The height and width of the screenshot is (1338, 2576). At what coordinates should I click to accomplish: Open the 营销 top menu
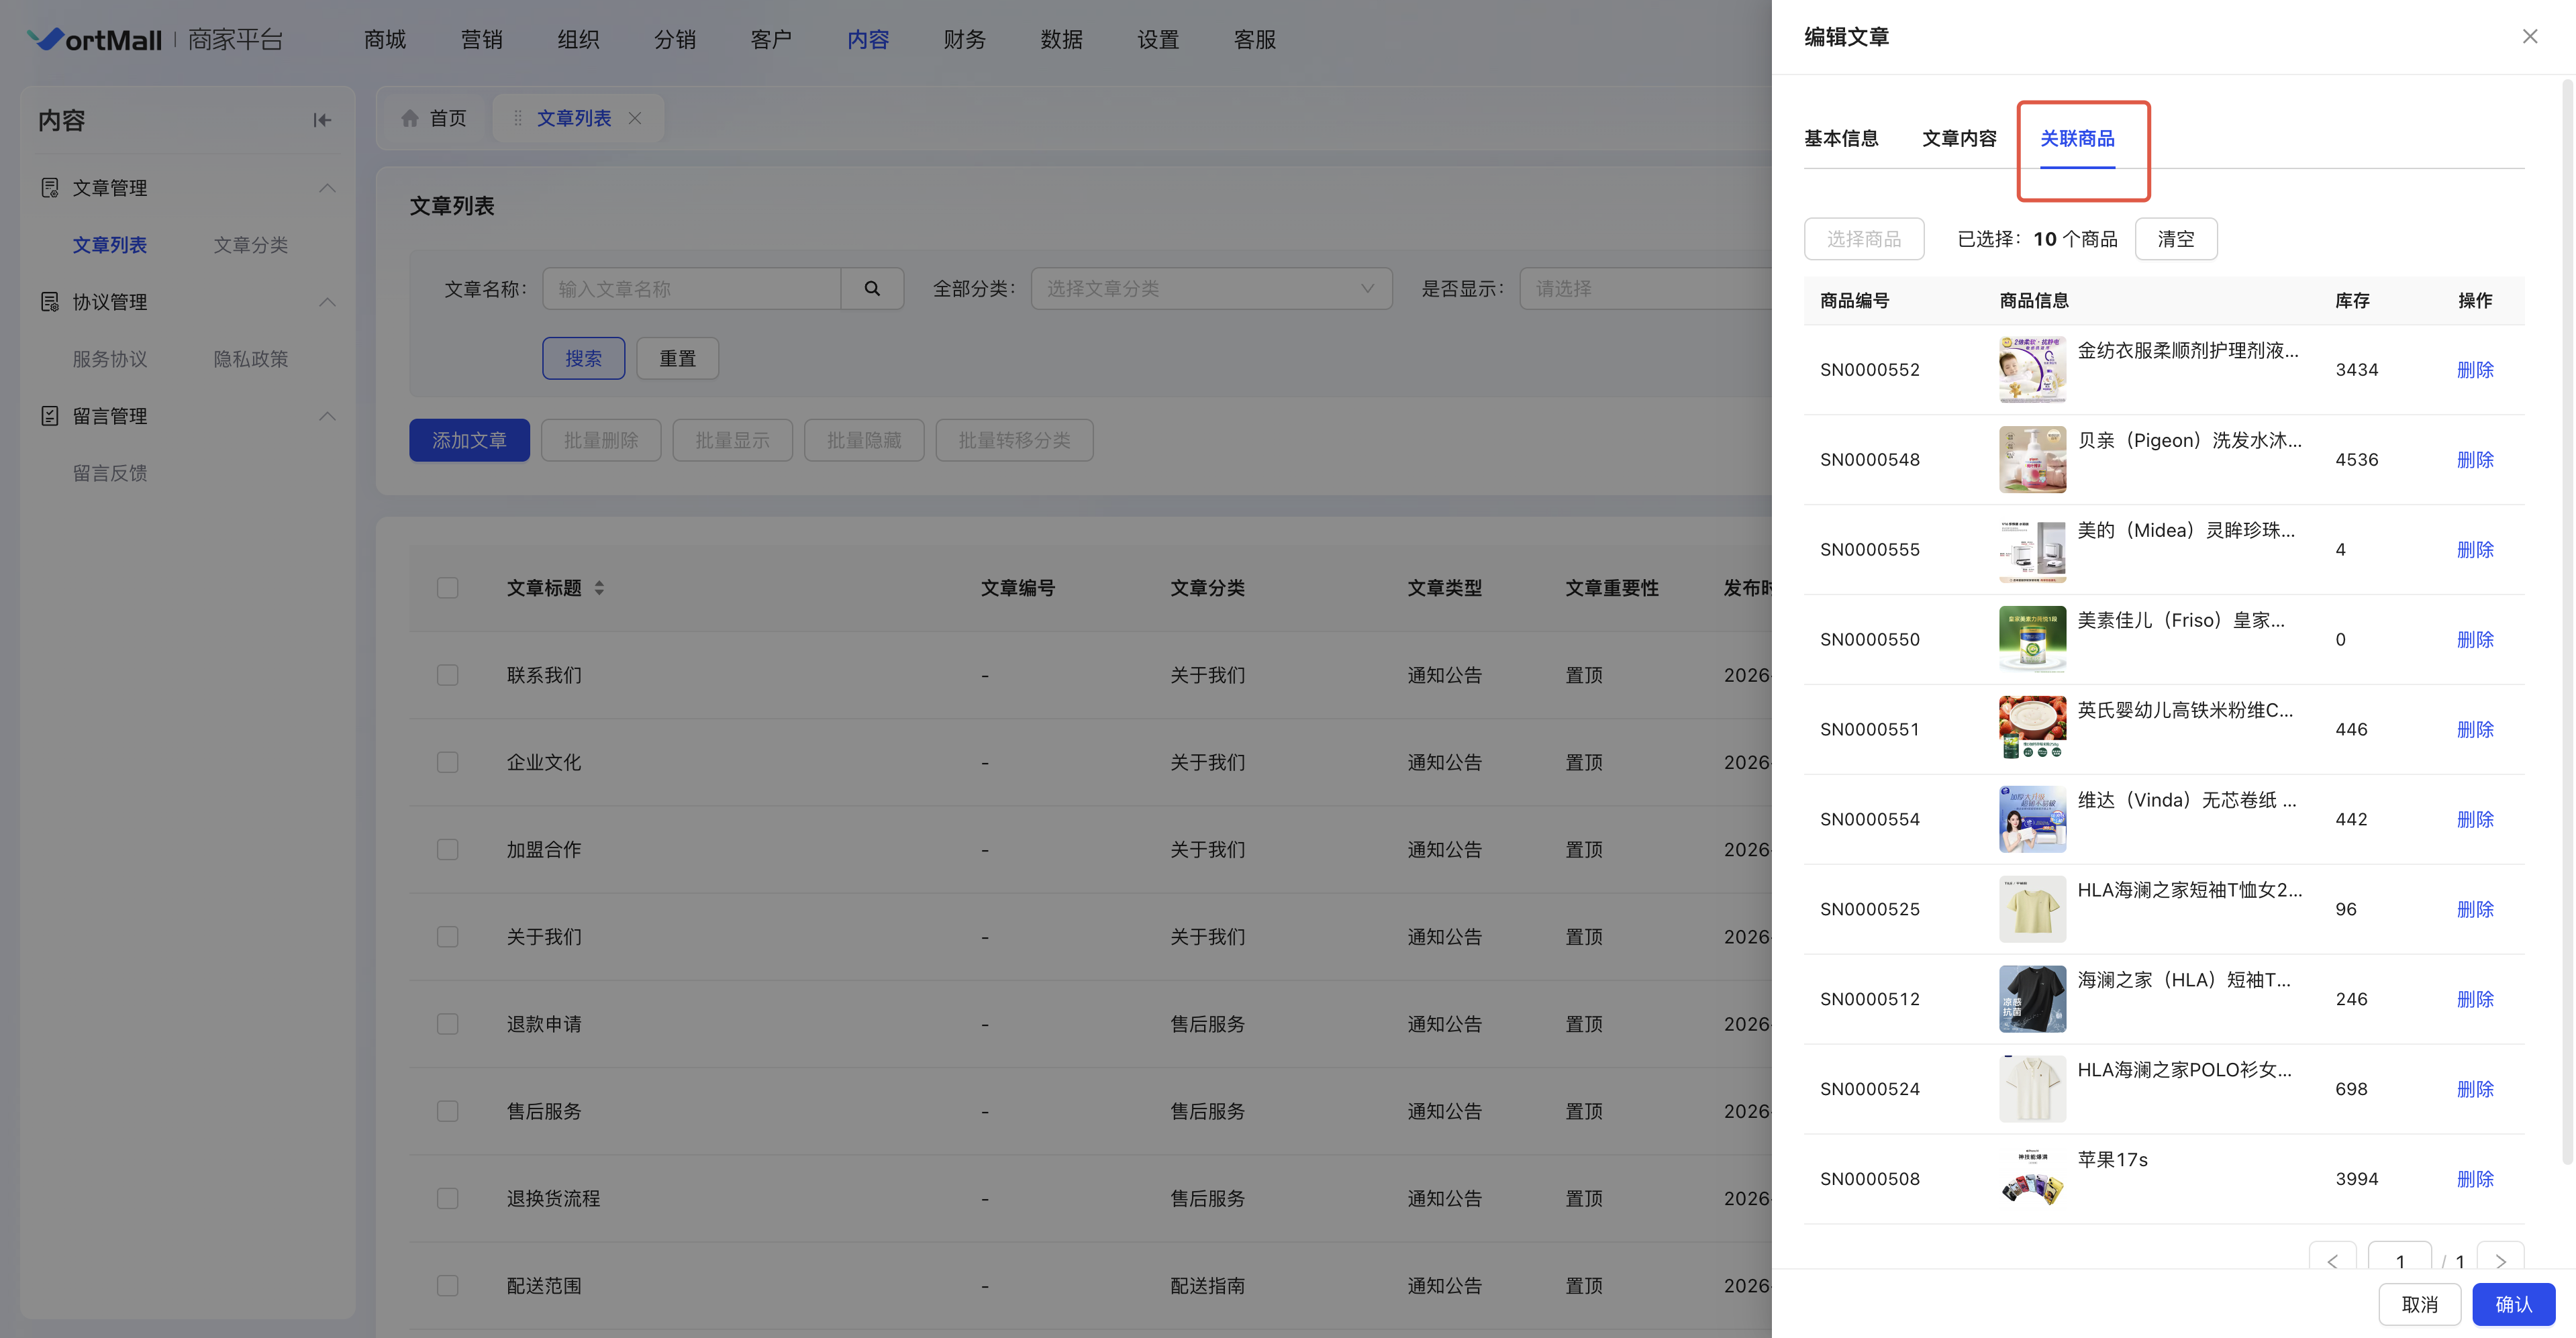pyautogui.click(x=481, y=39)
